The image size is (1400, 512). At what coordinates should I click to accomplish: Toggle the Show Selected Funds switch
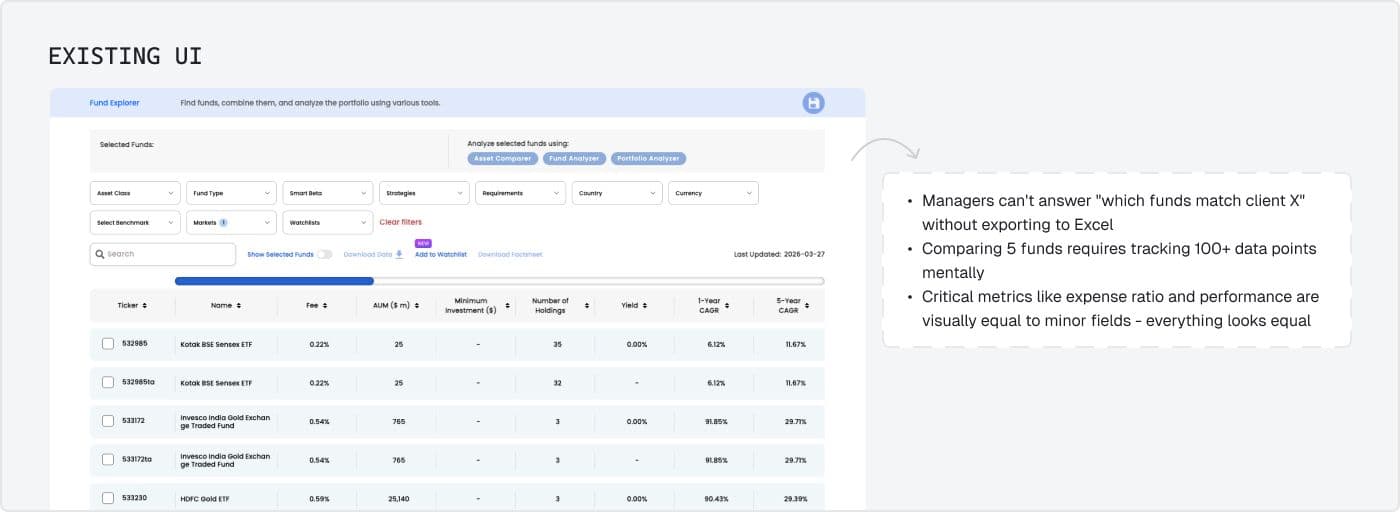pyautogui.click(x=325, y=254)
